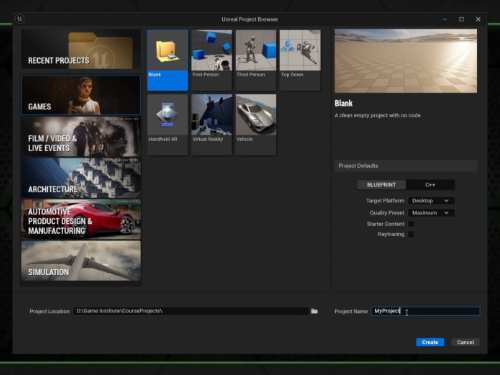Choose the First Person template
This screenshot has width=500, height=375.
pos(212,60)
